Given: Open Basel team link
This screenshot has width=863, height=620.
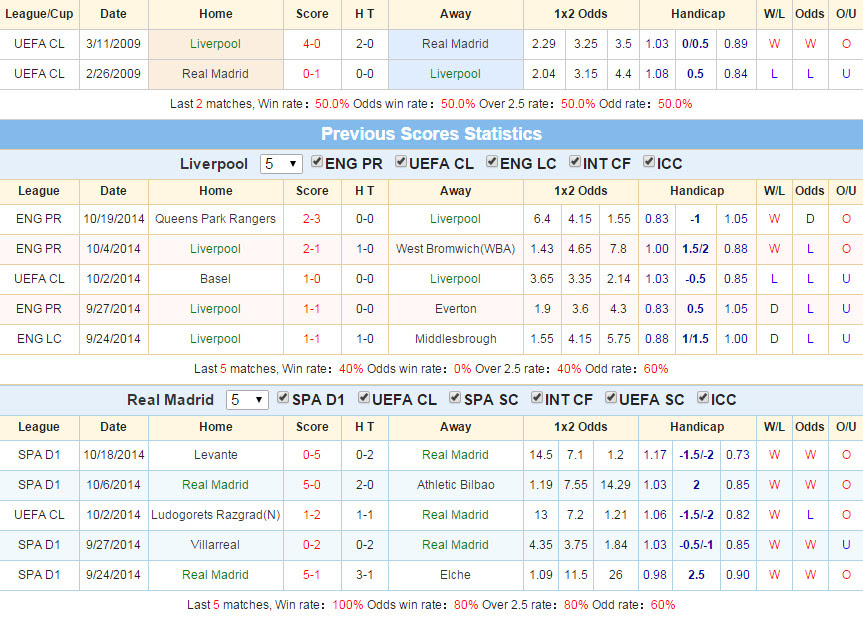Looking at the screenshot, I should (x=215, y=279).
